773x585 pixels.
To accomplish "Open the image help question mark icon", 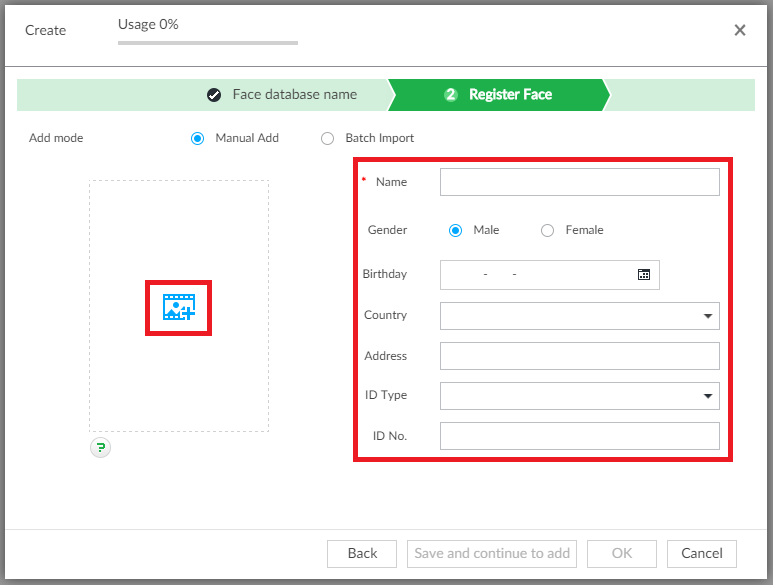I will [x=101, y=447].
